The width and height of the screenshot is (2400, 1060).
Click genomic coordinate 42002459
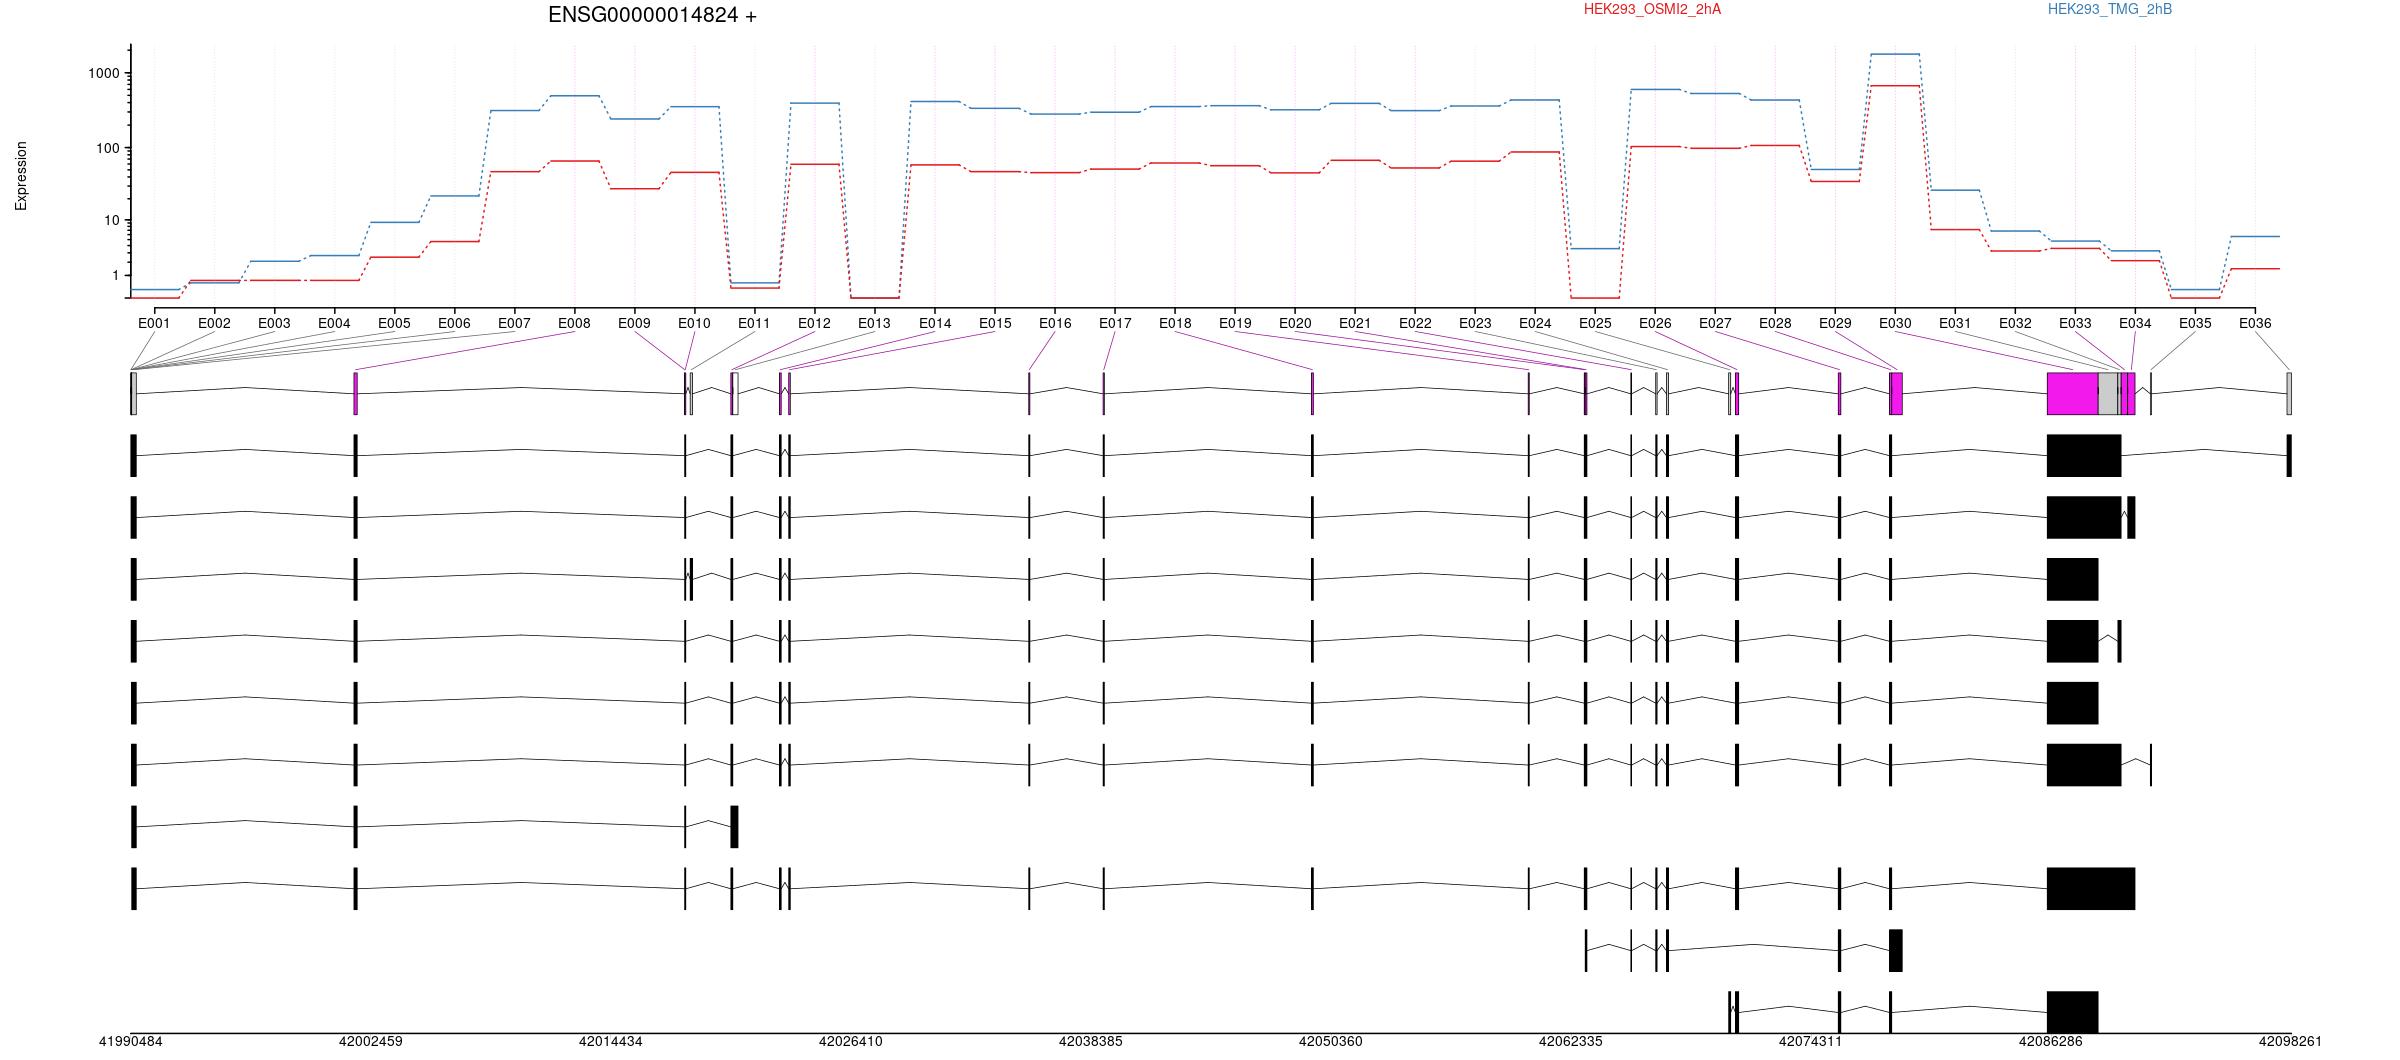click(x=370, y=1041)
